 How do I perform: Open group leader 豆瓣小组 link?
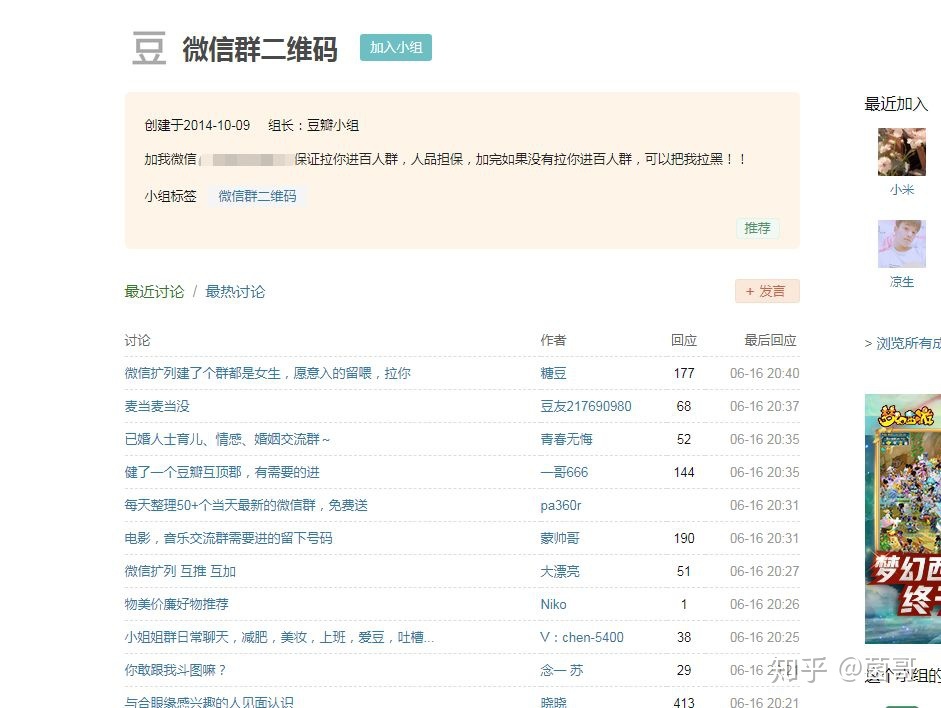[333, 125]
